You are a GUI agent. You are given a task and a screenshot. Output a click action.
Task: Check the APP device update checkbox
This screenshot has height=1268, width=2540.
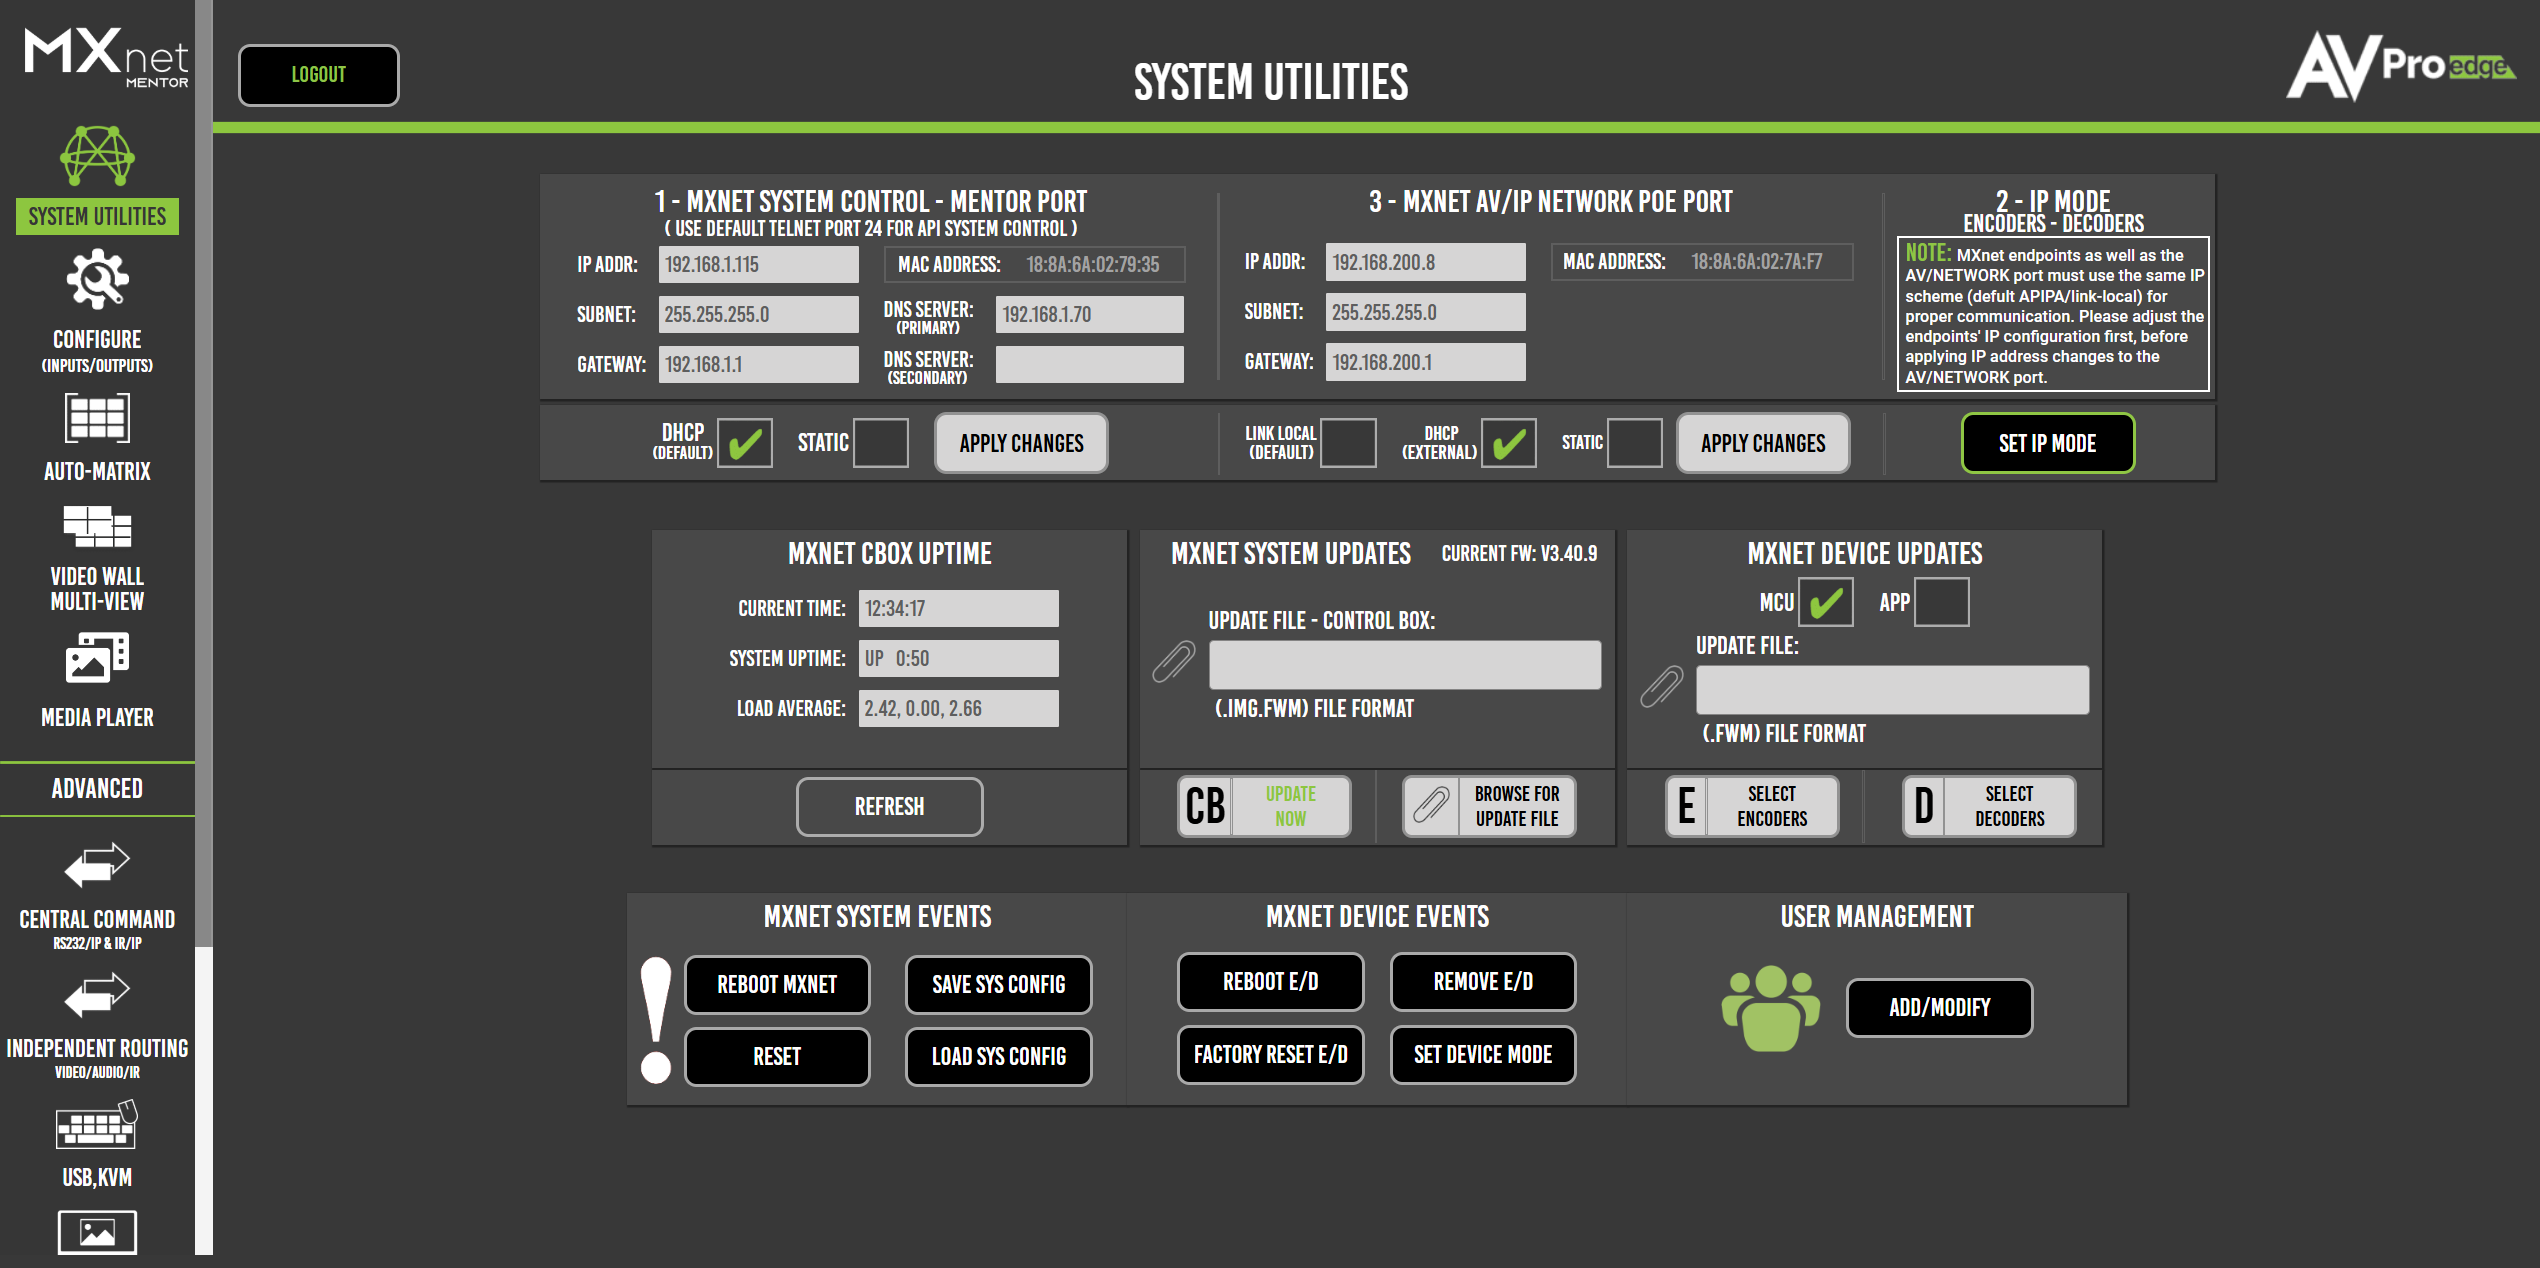(1941, 602)
